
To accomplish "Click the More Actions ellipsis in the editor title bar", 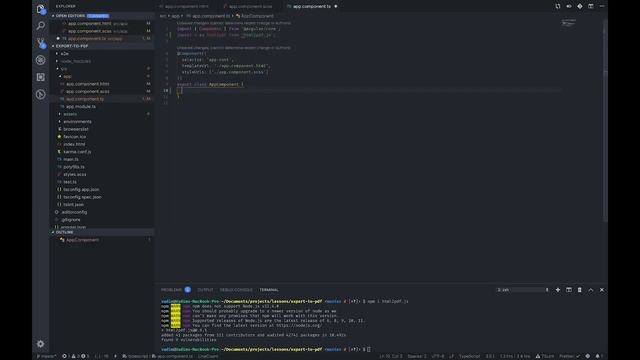I will [602, 6].
